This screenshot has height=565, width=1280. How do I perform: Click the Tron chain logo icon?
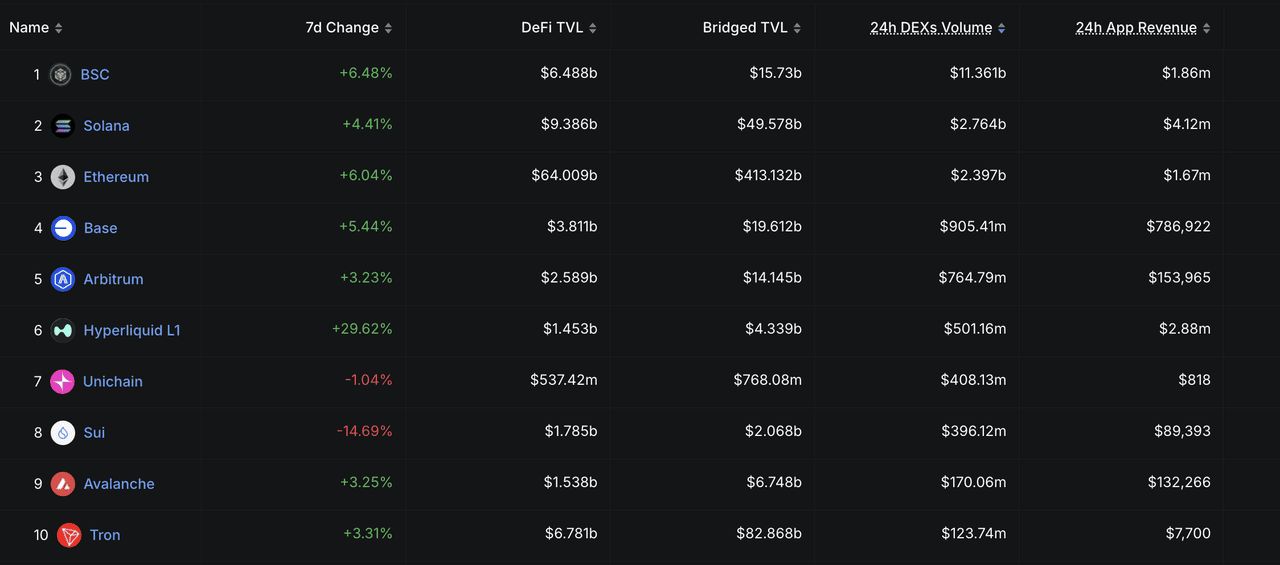[x=69, y=535]
